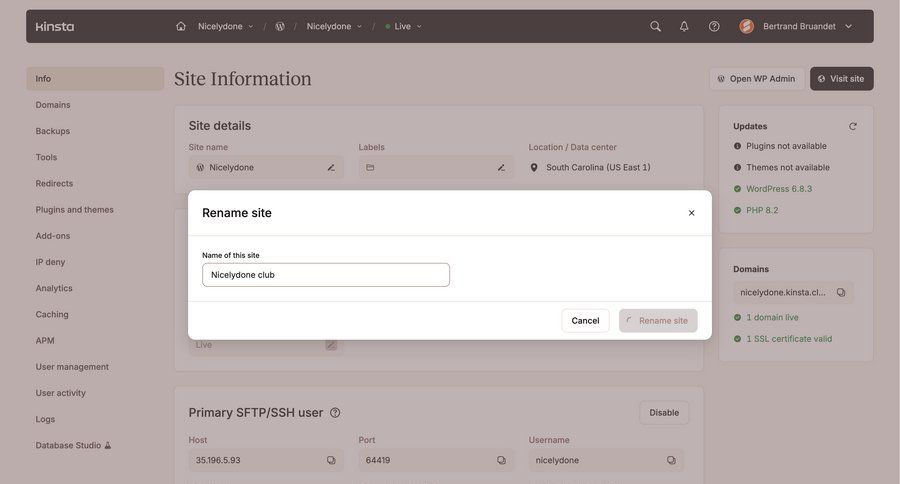Open Backups section
The width and height of the screenshot is (900, 484).
point(53,131)
